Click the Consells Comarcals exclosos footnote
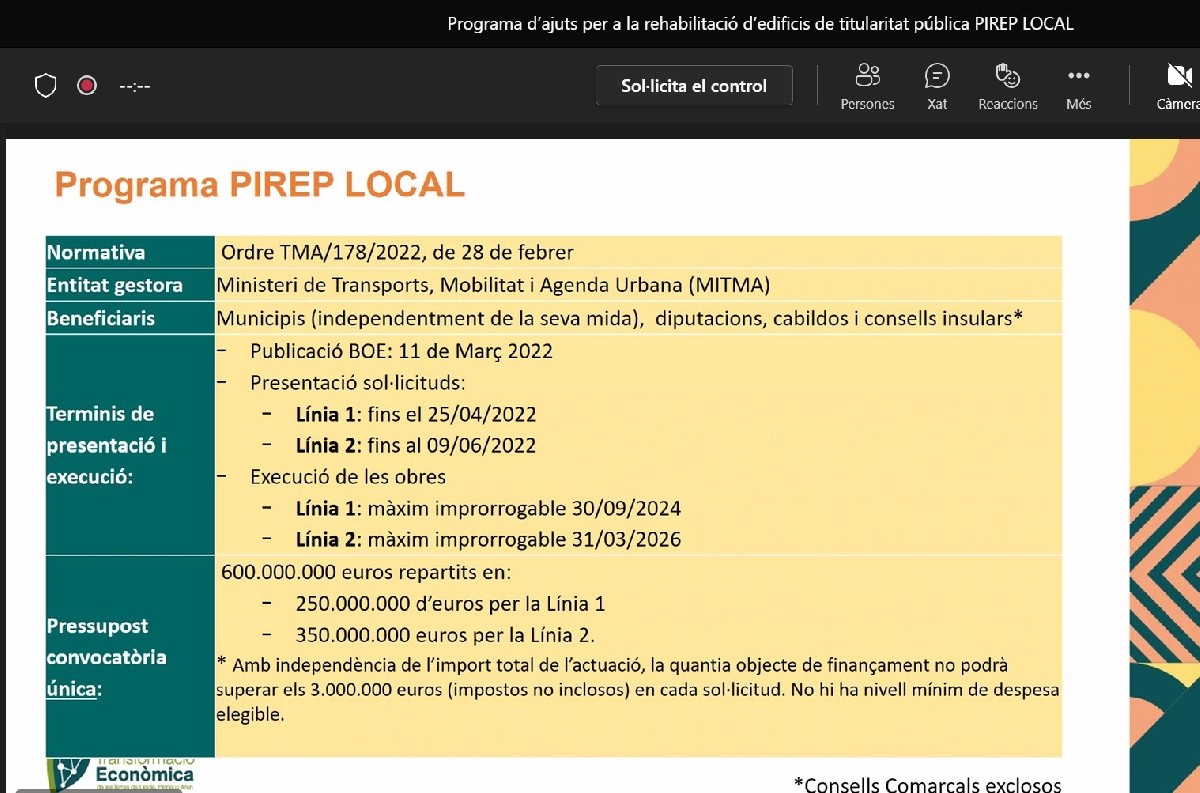Screen dimensions: 1200x793 tap(927, 784)
